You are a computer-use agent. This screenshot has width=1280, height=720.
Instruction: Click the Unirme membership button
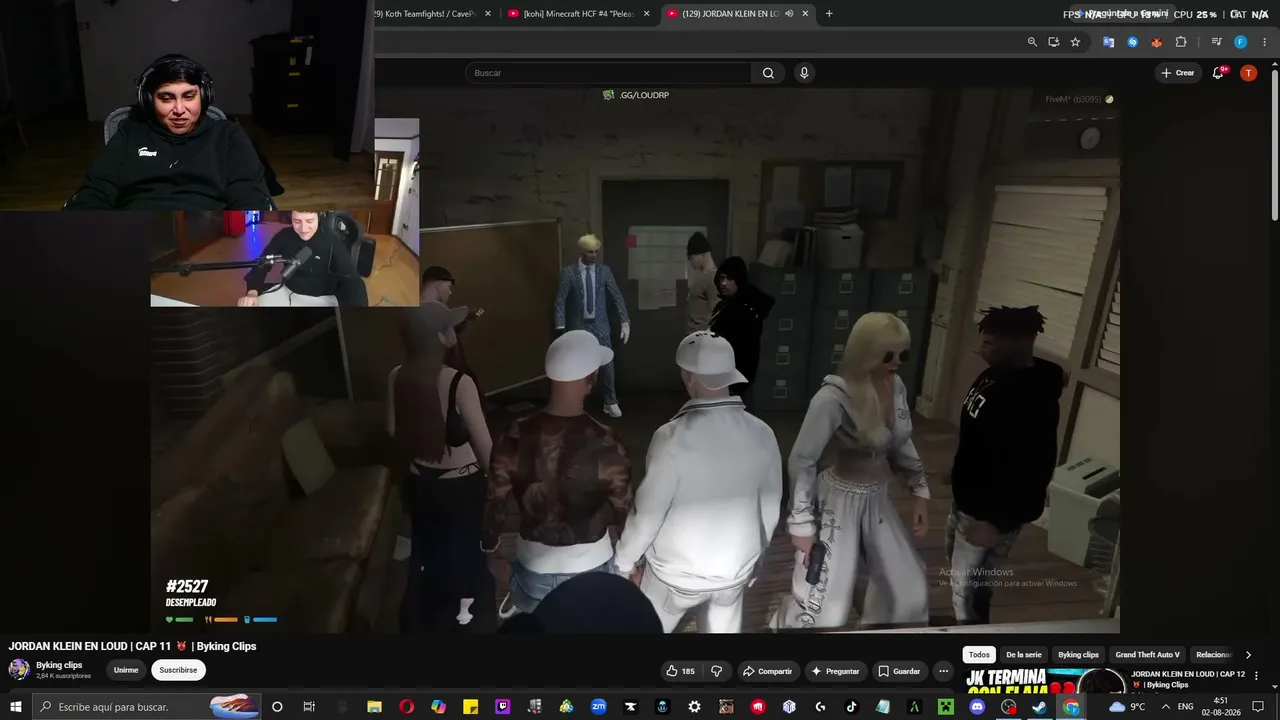[126, 670]
